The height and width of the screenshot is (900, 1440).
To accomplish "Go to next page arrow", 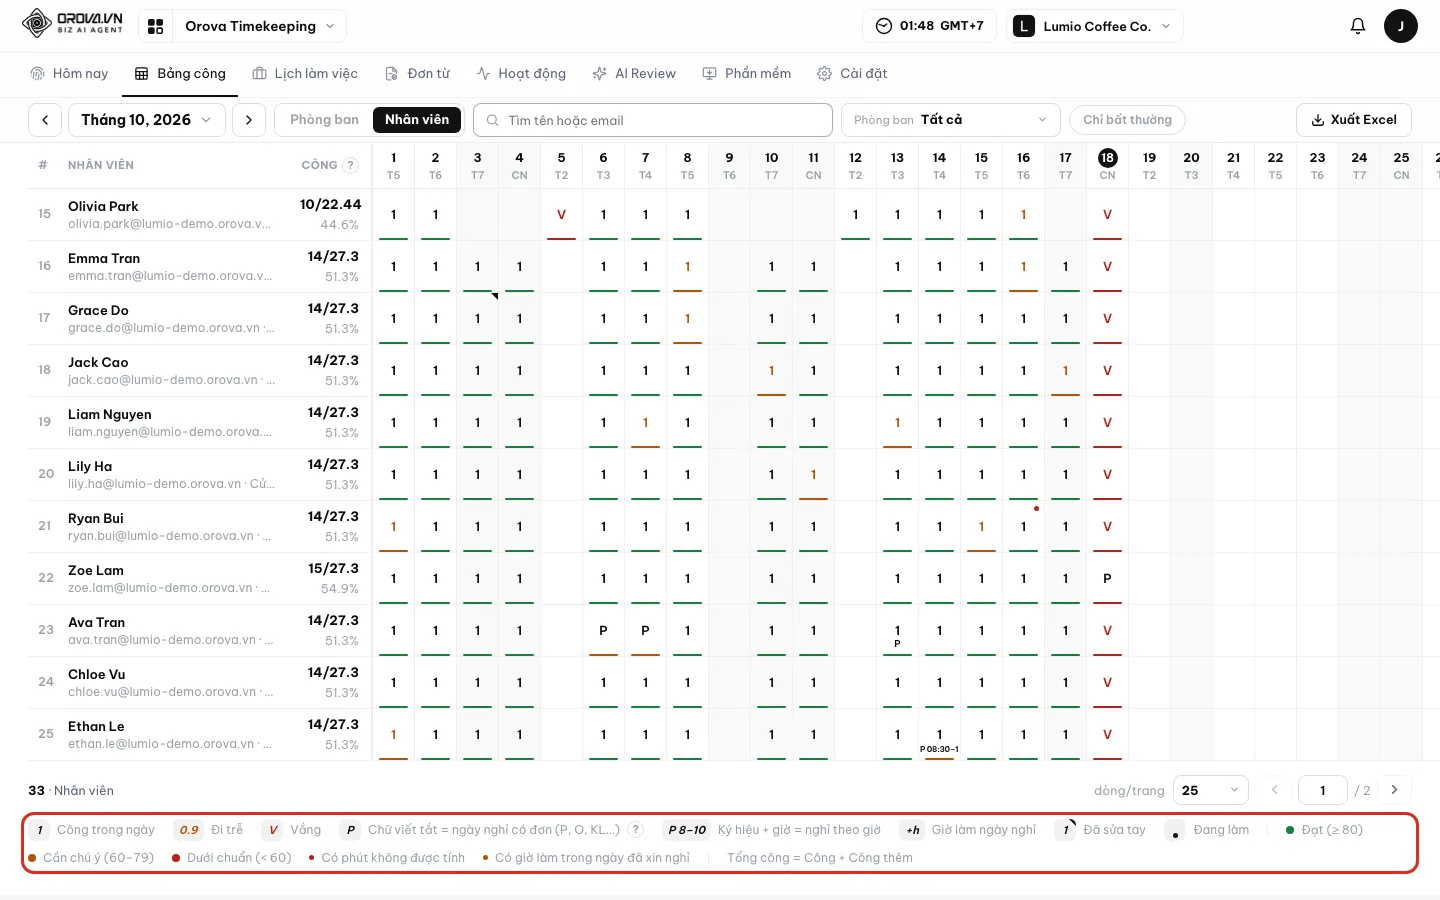I will 1394,790.
